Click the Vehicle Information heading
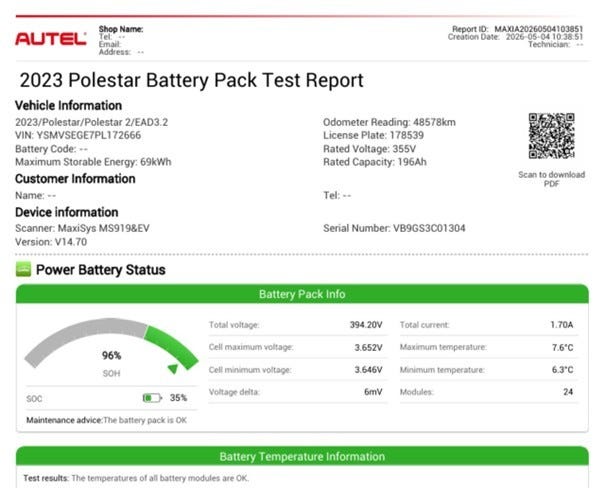 (68, 105)
